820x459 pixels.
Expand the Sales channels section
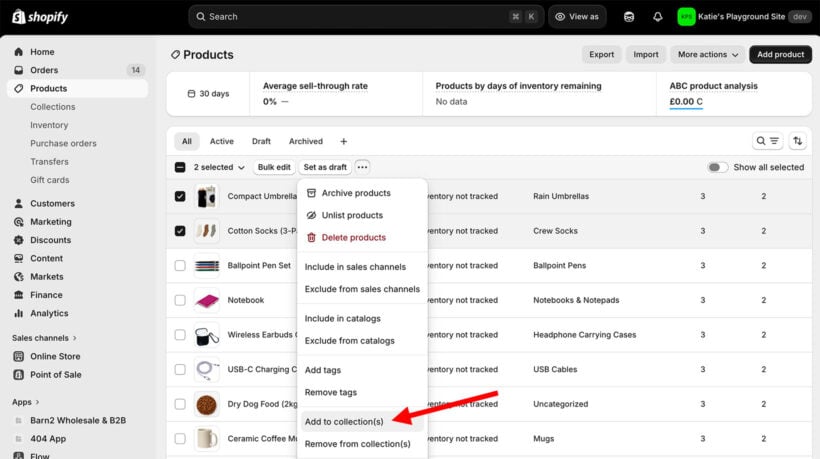(44, 338)
